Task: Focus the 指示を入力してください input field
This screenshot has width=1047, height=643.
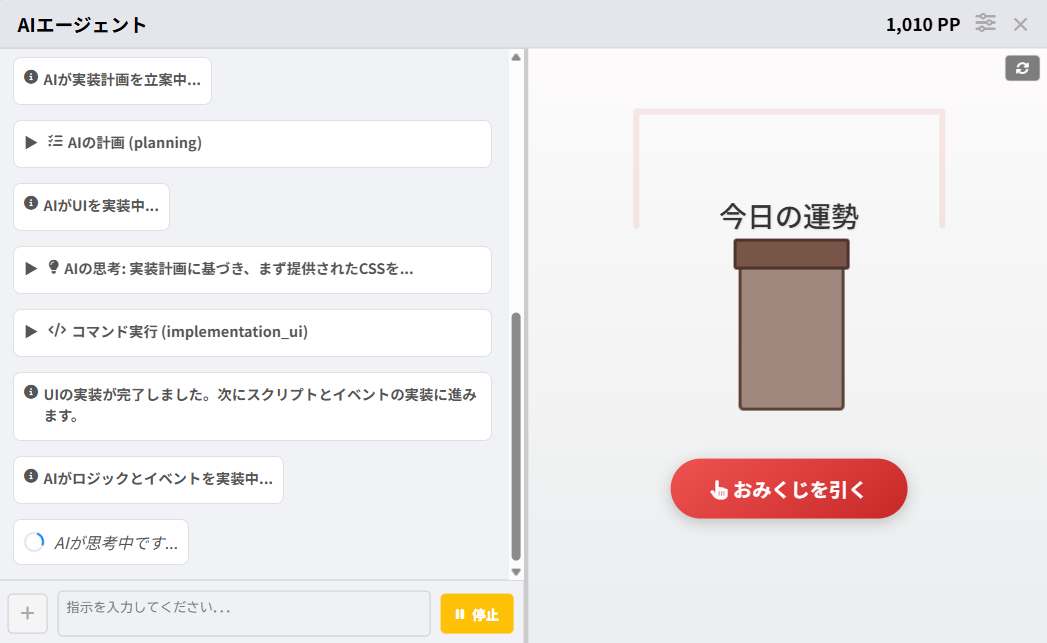Action: pyautogui.click(x=244, y=613)
